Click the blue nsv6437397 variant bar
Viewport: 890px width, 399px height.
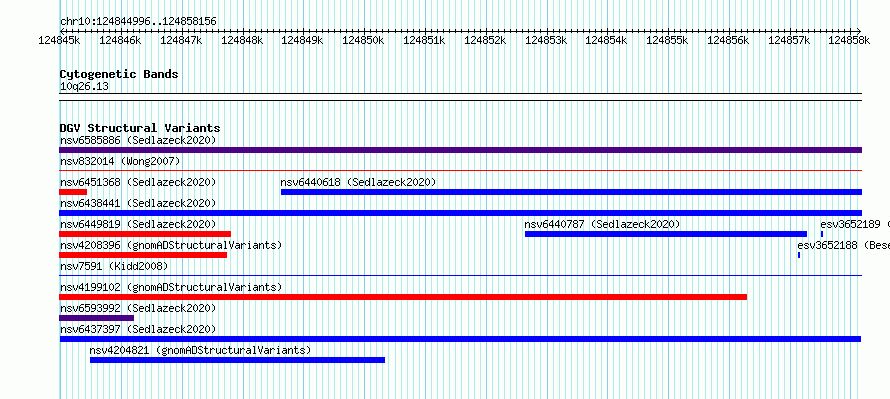[460, 339]
